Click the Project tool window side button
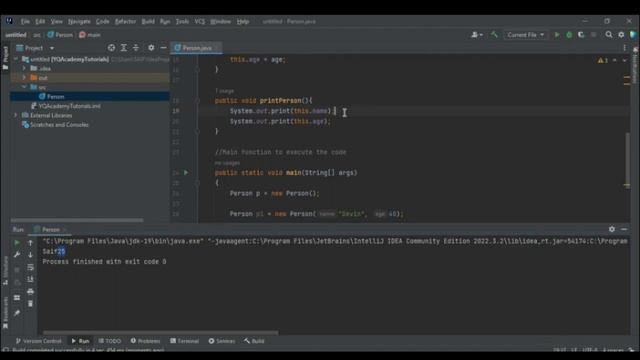Screen dimensions: 640x360 5,57
